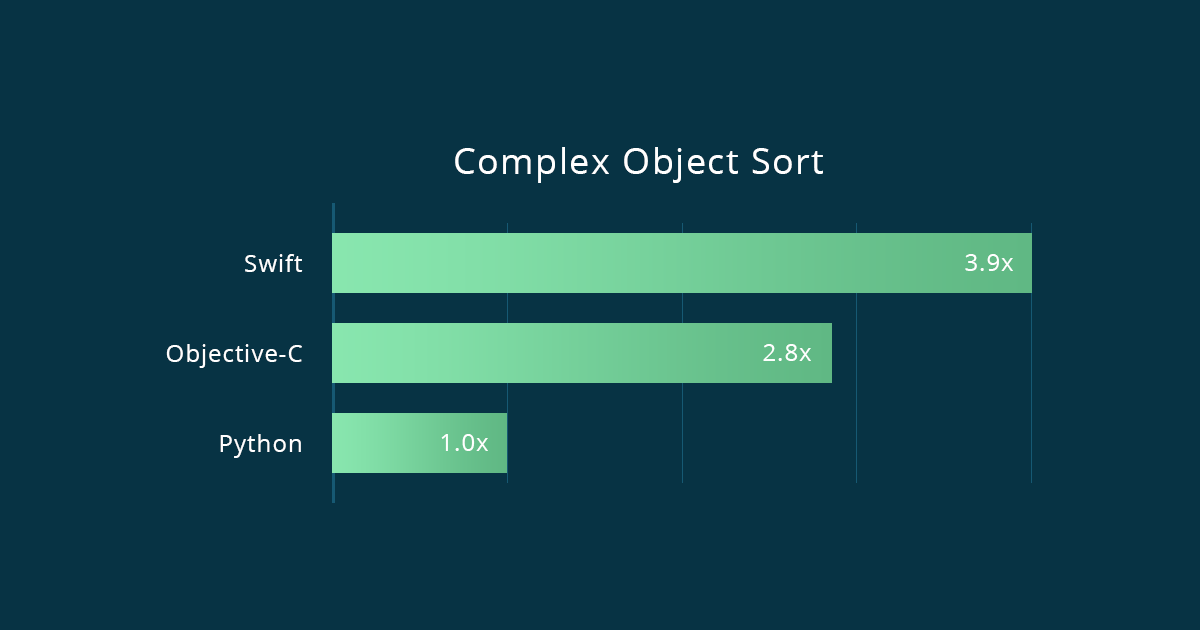
Task: Click the gridline just right of Objective-C bar
Action: coord(856,400)
